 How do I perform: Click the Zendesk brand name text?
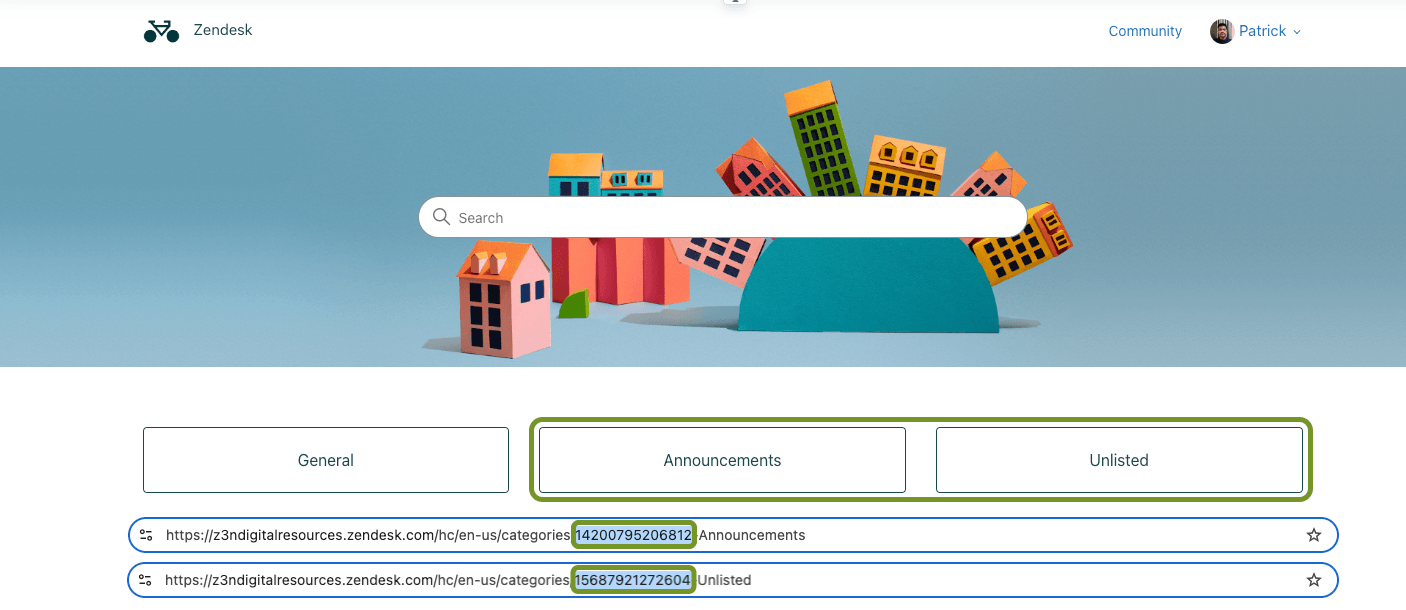[x=223, y=30]
